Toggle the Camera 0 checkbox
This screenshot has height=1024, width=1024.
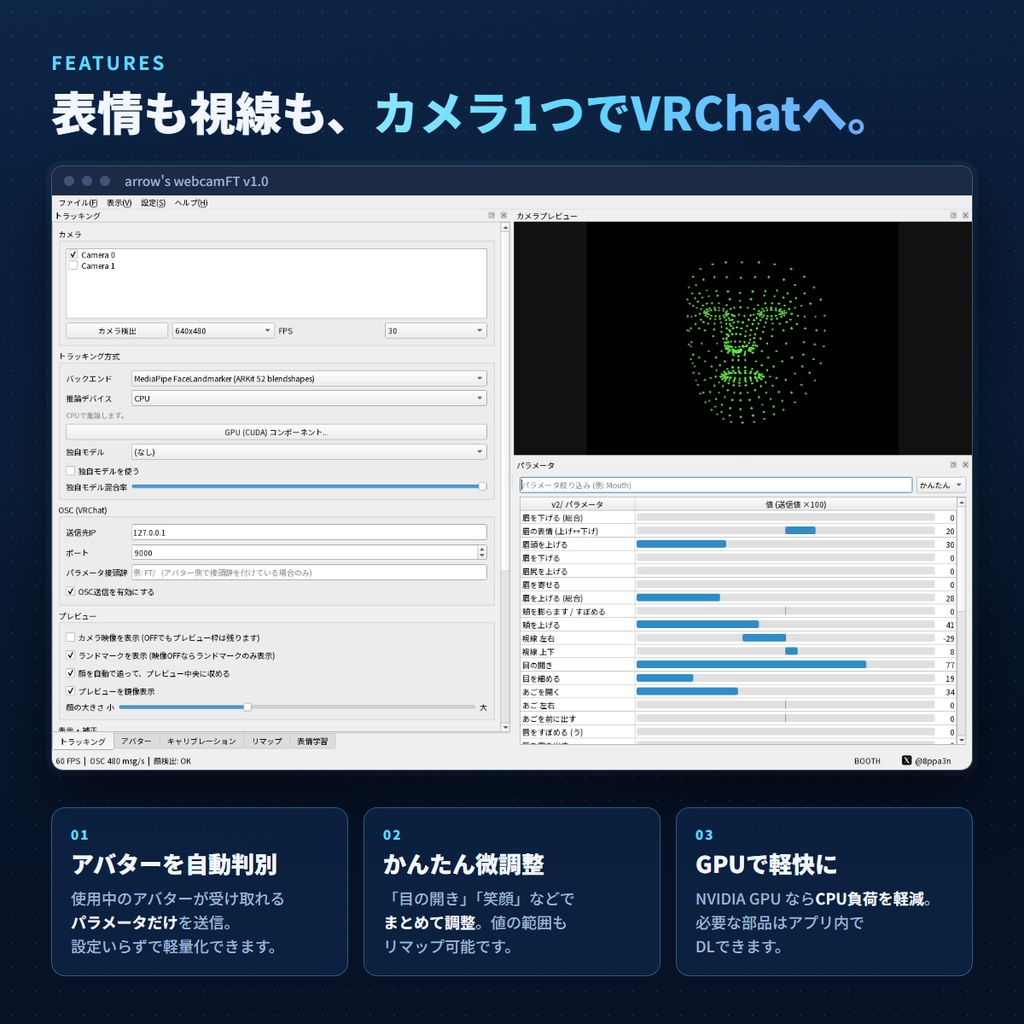(x=73, y=255)
